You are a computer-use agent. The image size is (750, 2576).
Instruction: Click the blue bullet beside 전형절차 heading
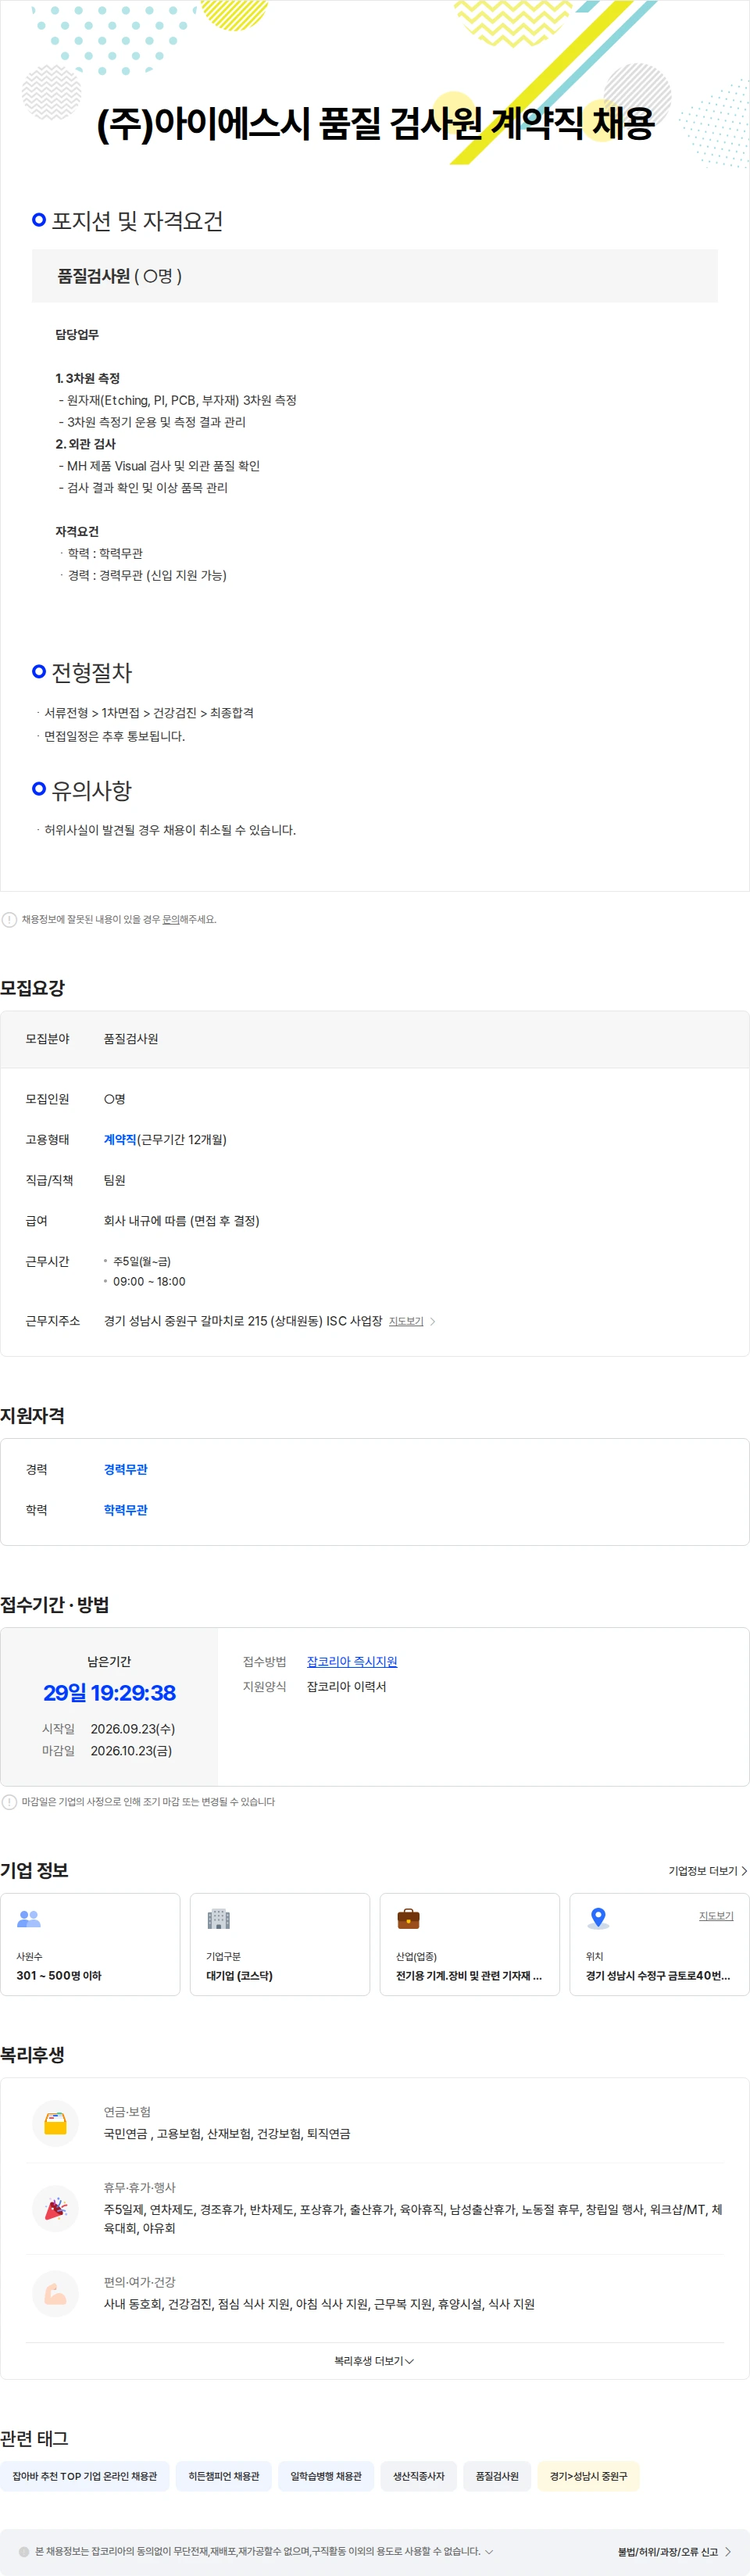[x=39, y=671]
